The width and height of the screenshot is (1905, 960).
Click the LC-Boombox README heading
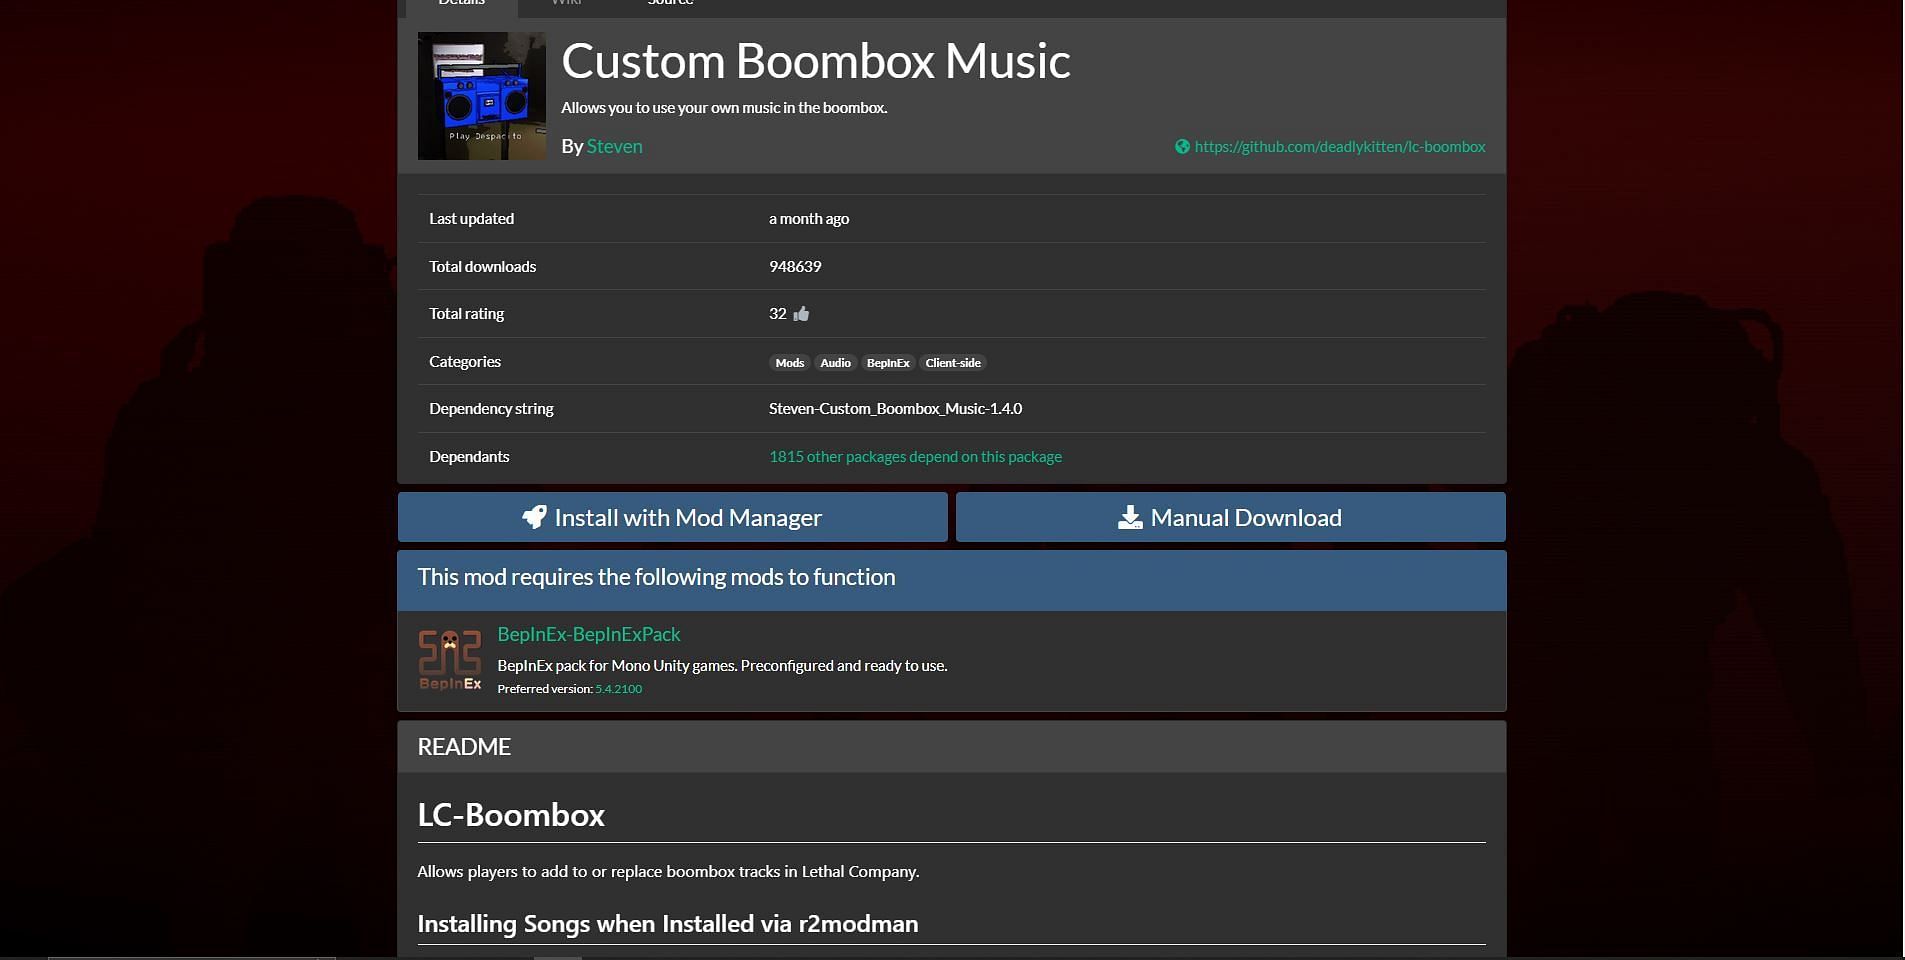point(511,815)
